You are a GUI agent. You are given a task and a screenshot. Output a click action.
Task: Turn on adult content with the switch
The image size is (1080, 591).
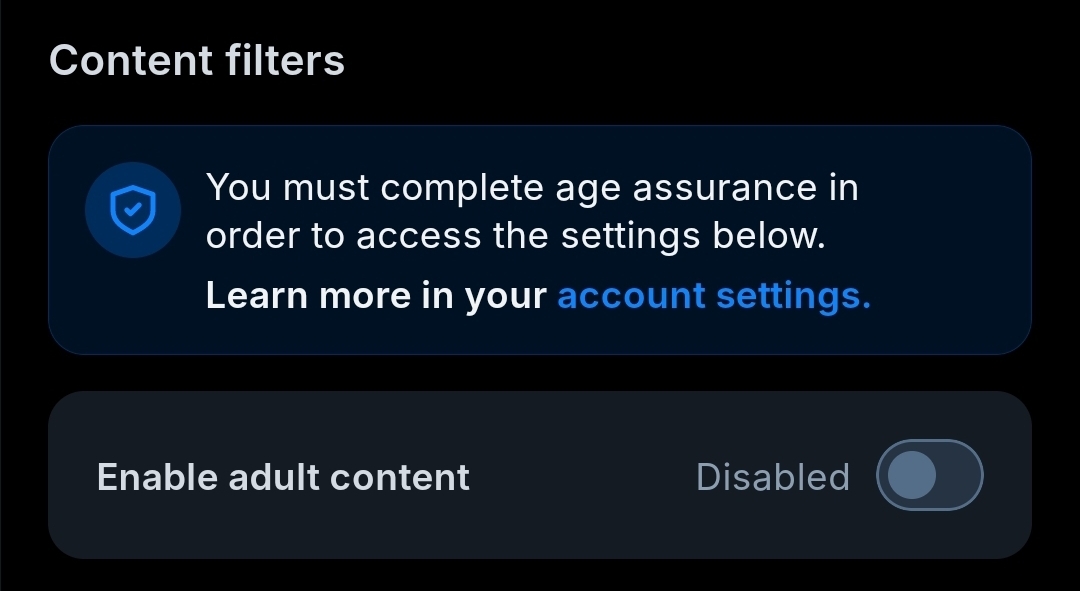(929, 475)
